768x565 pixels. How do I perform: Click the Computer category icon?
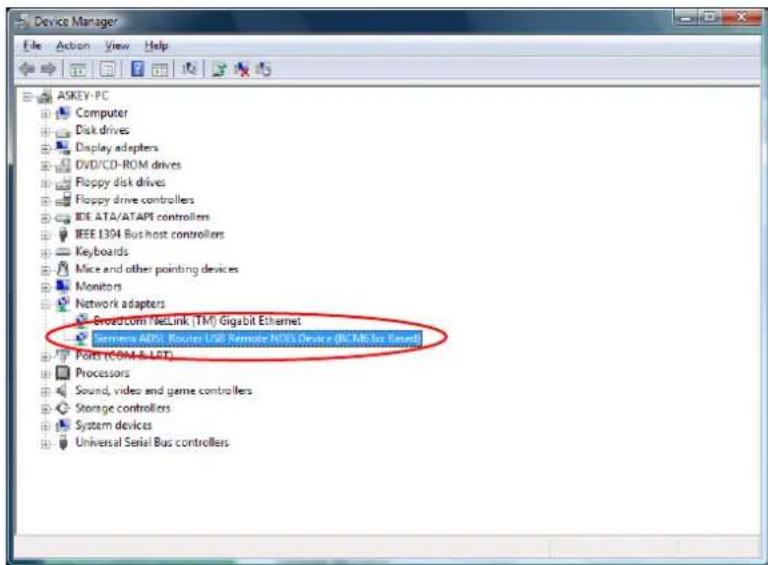[63, 114]
